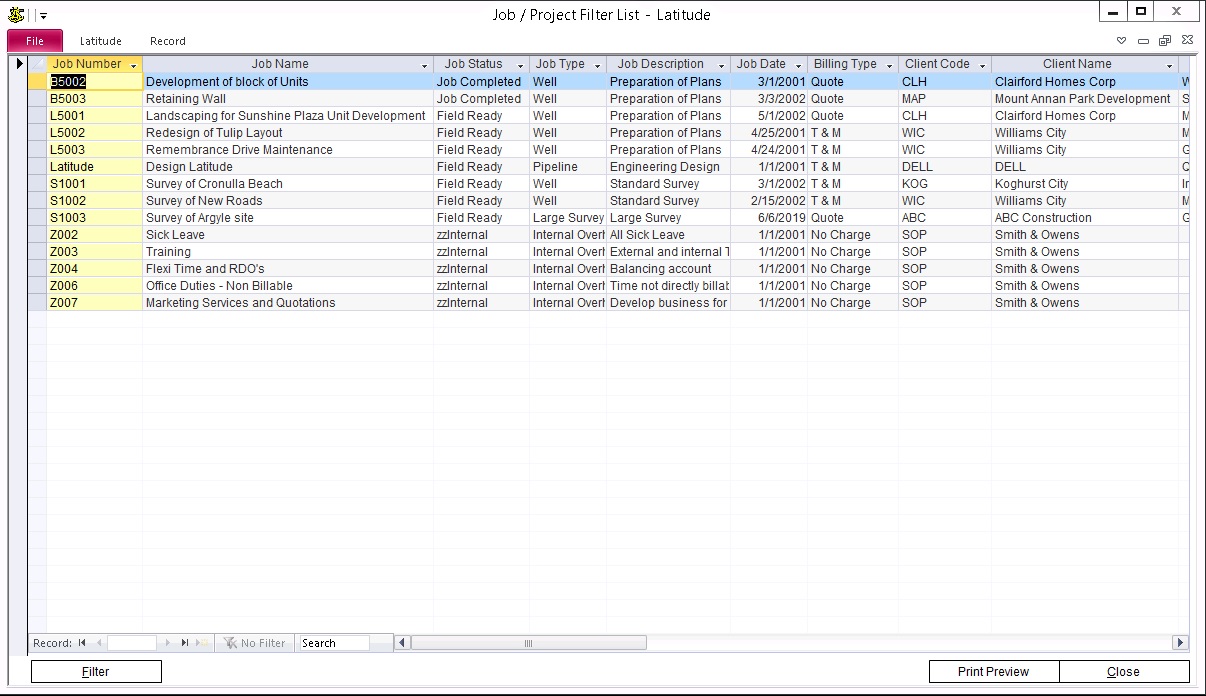This screenshot has height=696, width=1206.
Task: Click the select-all corner of the datasheet
Action: 37,64
